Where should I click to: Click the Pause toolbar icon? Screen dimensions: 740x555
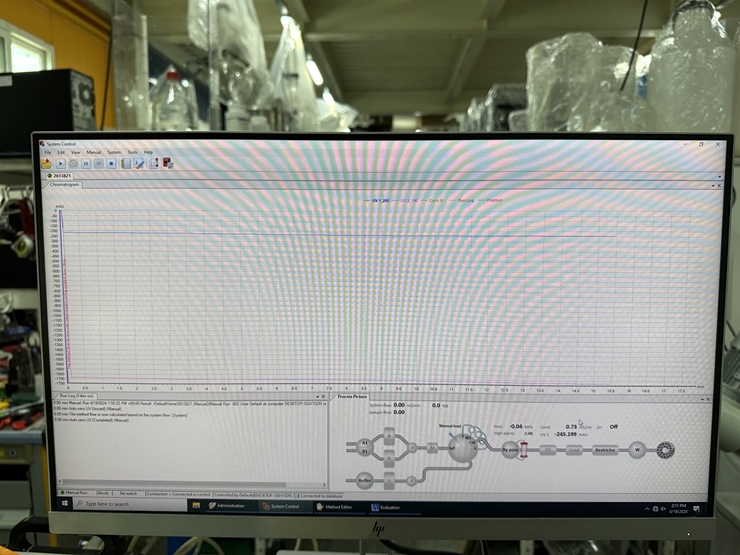86,163
